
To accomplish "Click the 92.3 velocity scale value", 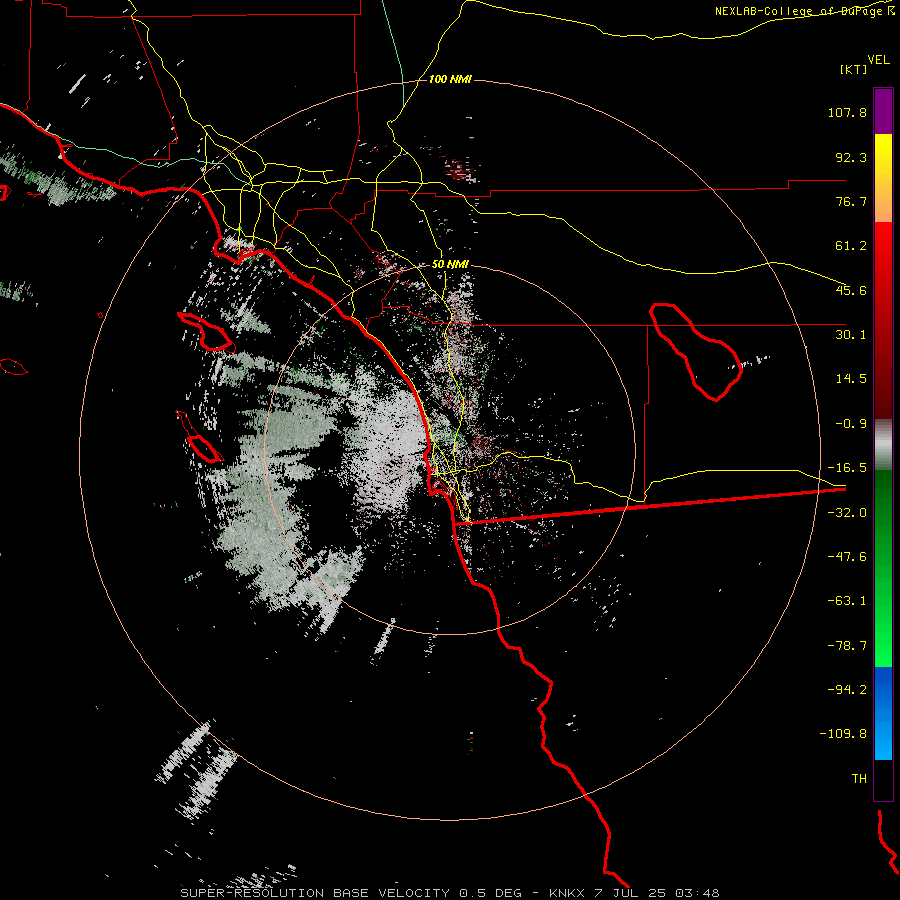I will pyautogui.click(x=851, y=157).
